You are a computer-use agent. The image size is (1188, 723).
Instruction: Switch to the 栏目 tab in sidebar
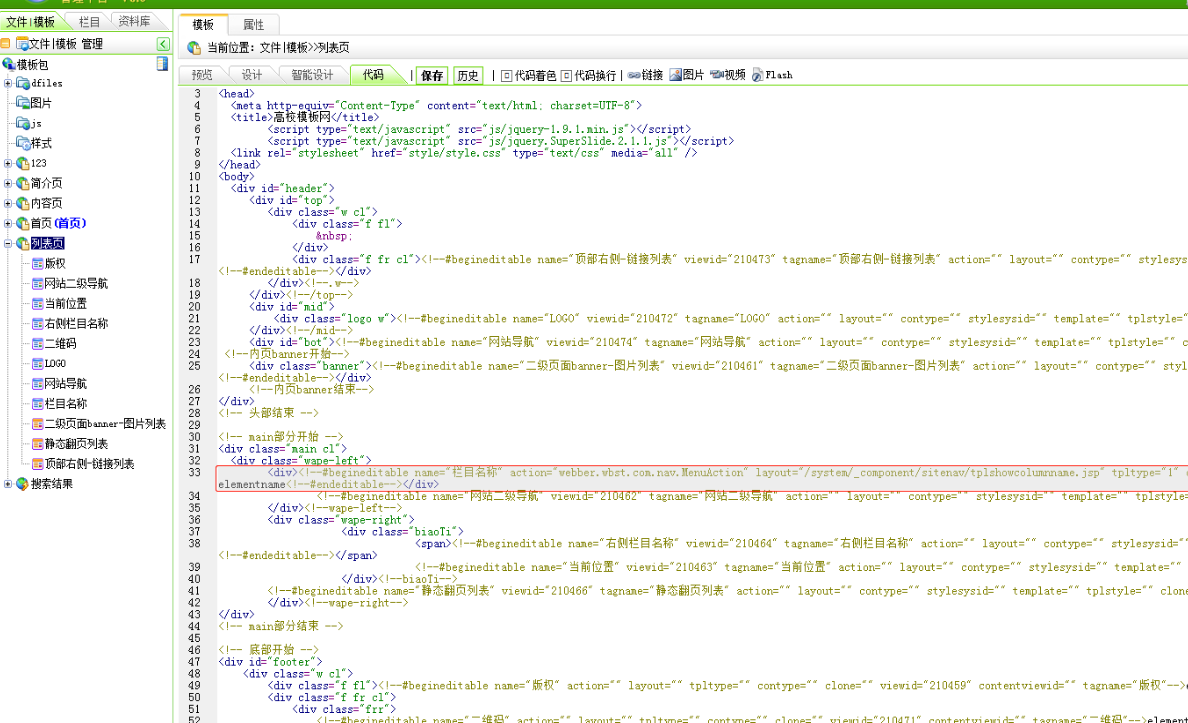pos(89,21)
